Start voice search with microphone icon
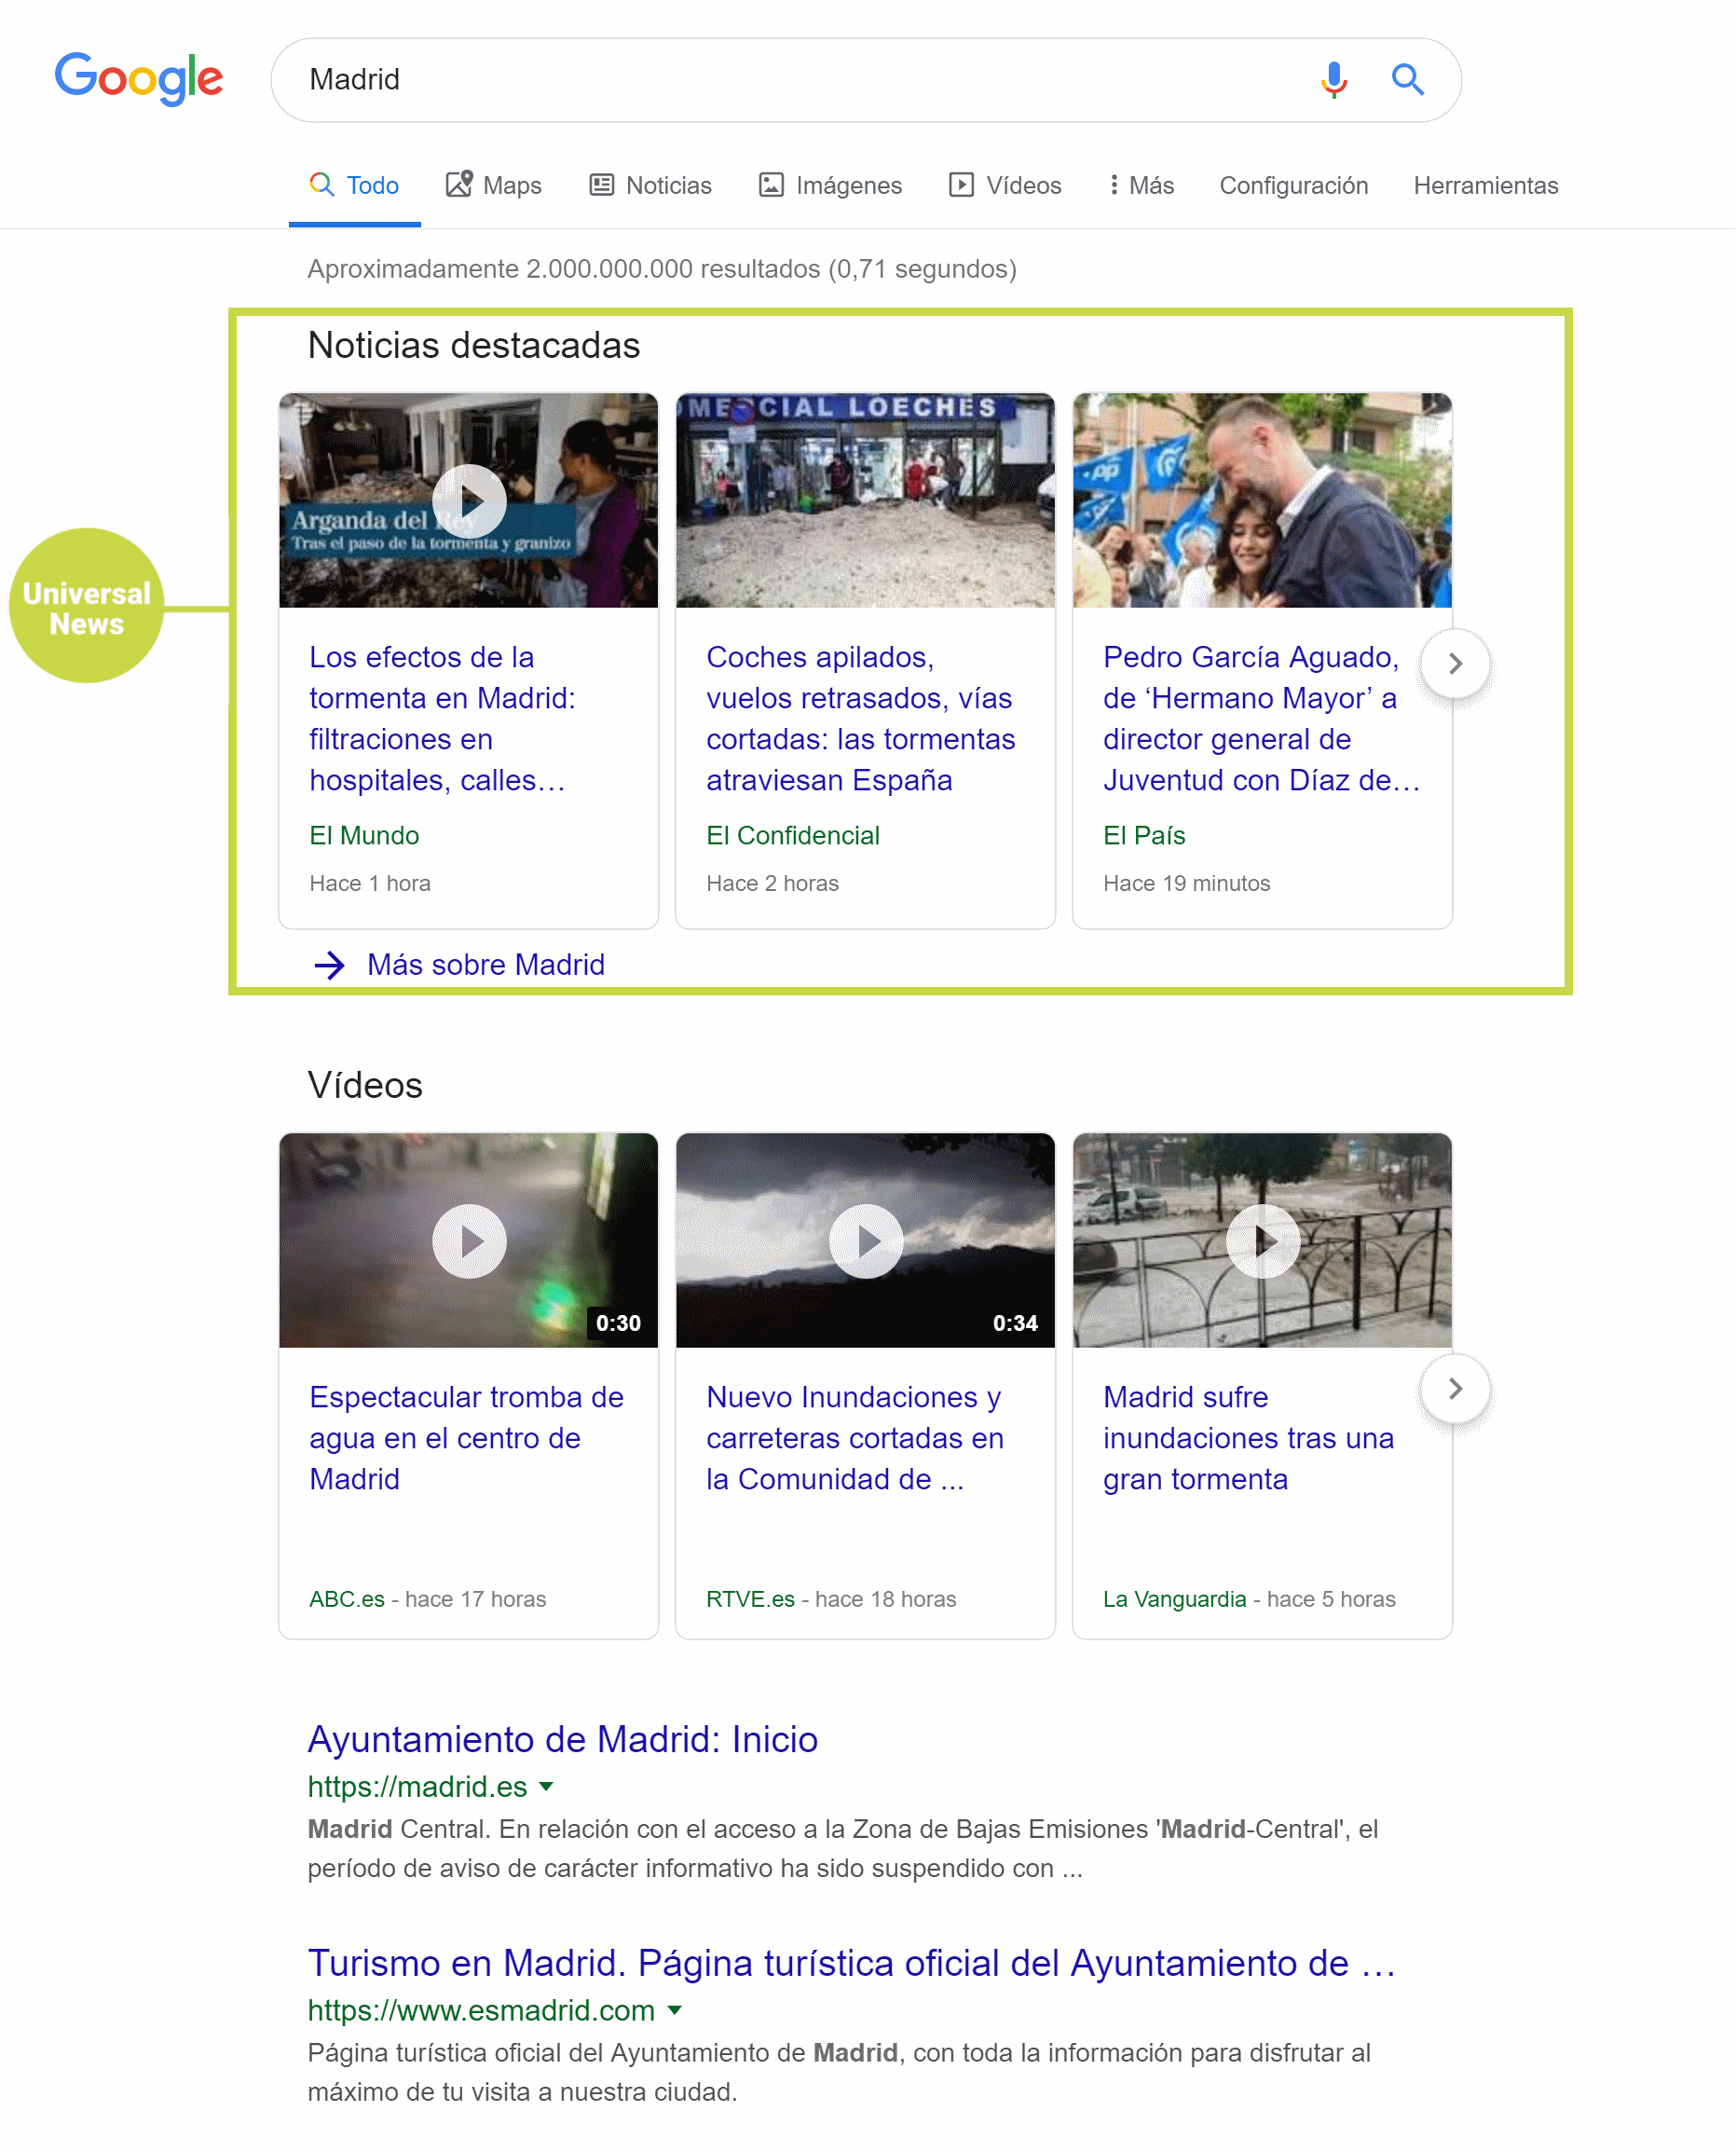The image size is (1736, 2152). click(x=1334, y=79)
